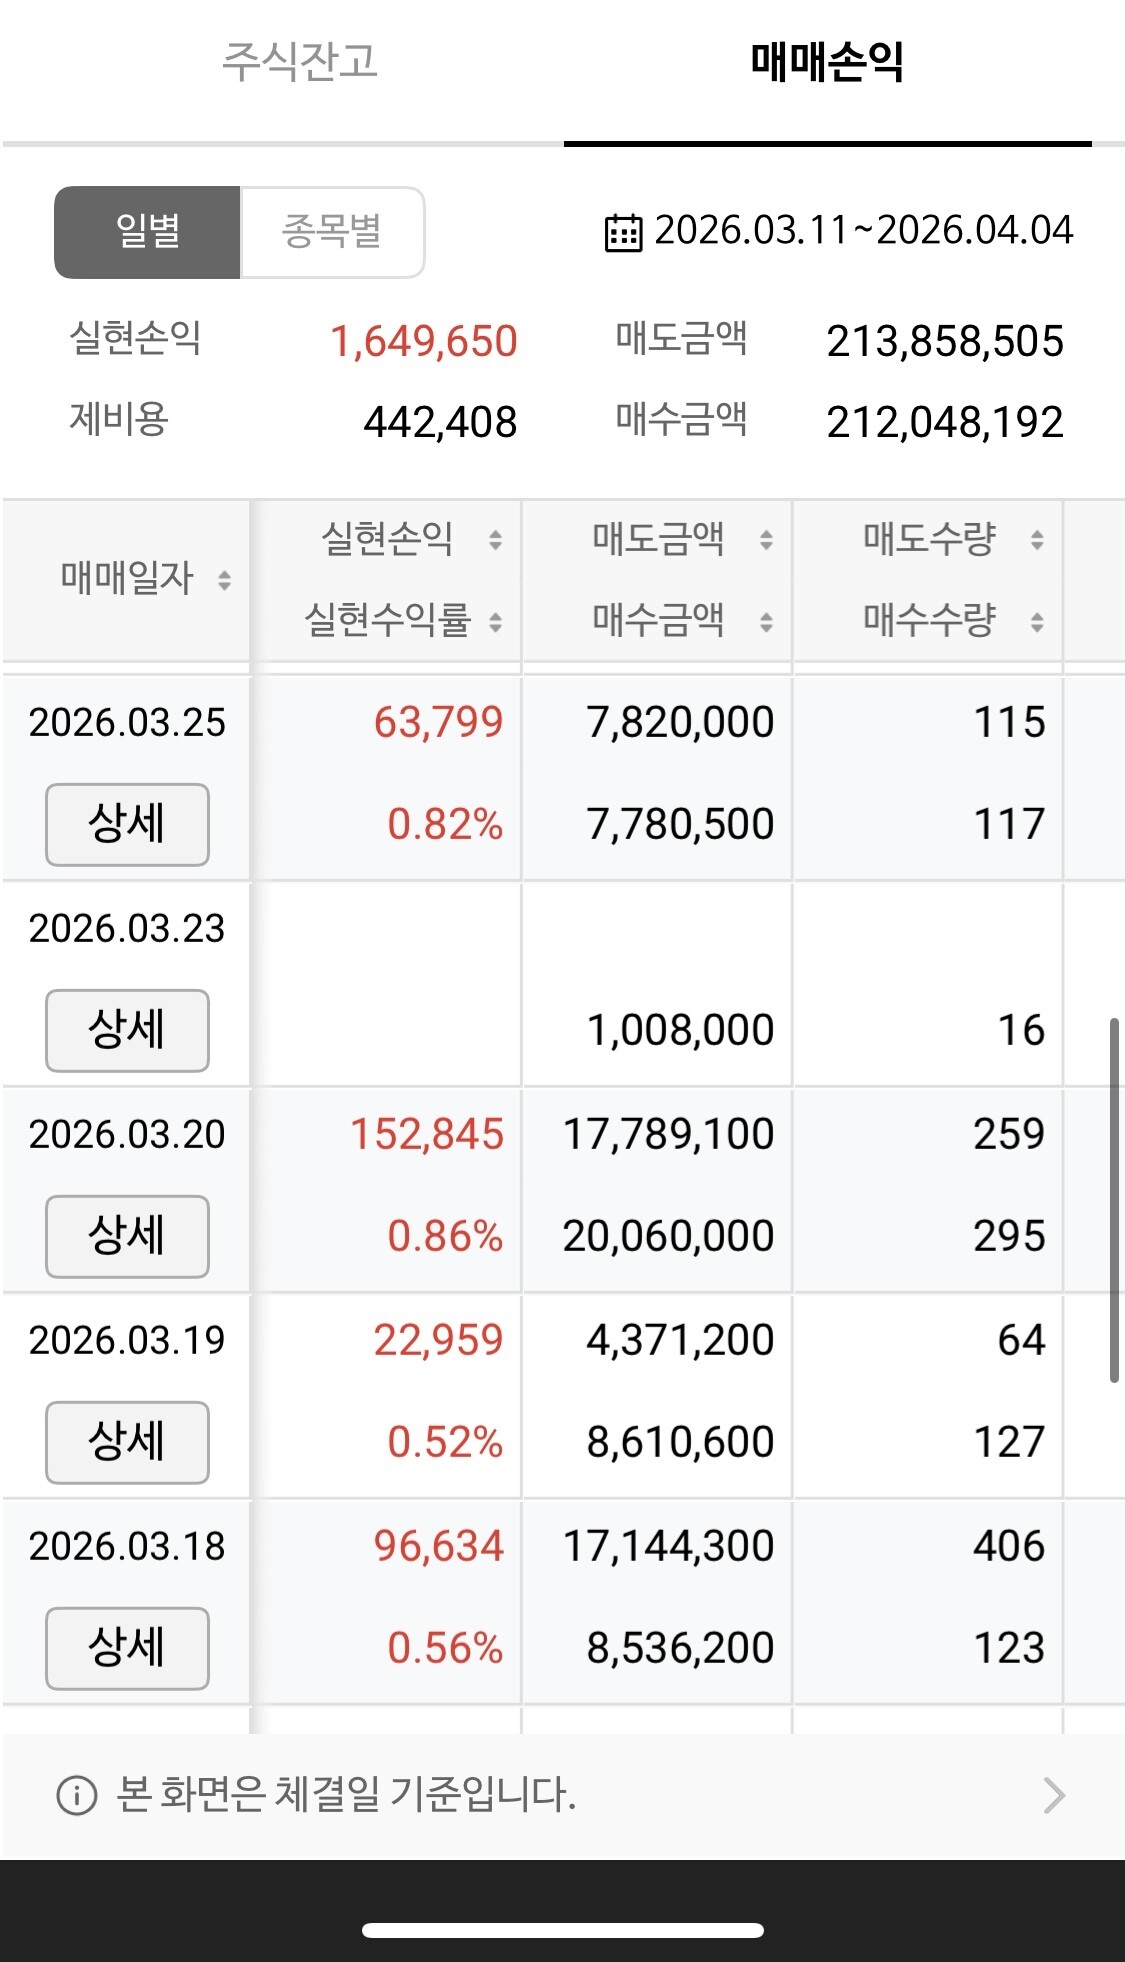This screenshot has width=1125, height=1962.
Task: Sort by 매도수량 column arrows
Action: 1037,540
